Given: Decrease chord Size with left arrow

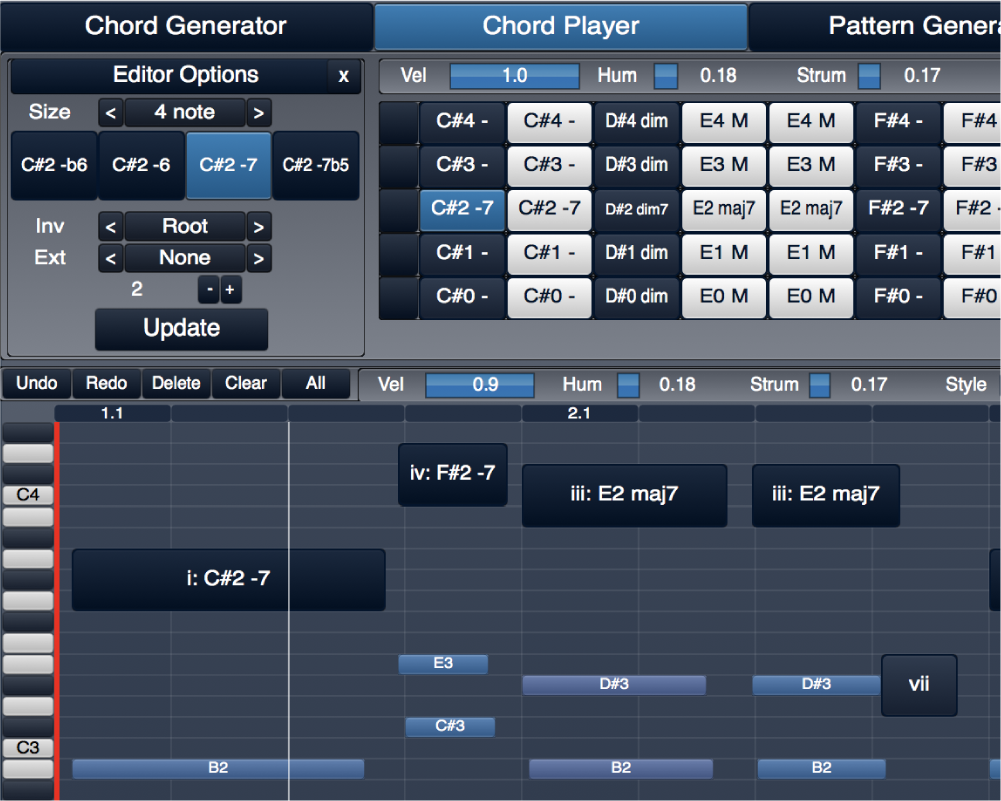Looking at the screenshot, I should (110, 113).
